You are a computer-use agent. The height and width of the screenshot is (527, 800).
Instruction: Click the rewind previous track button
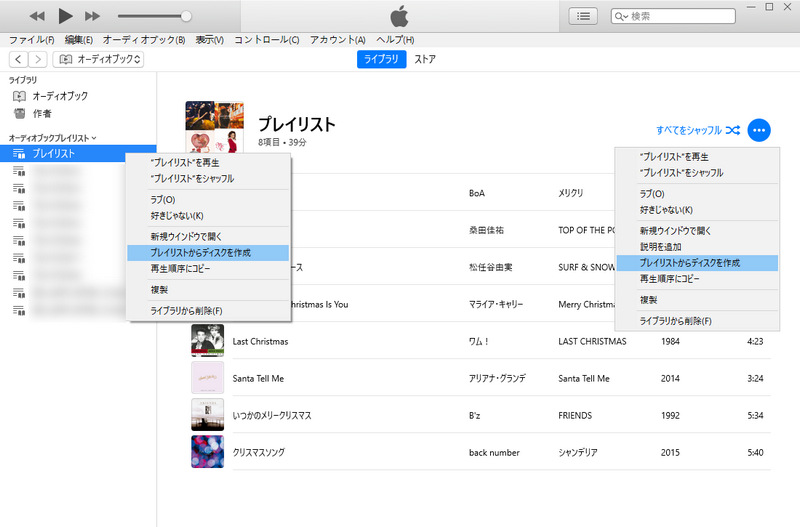(x=37, y=16)
